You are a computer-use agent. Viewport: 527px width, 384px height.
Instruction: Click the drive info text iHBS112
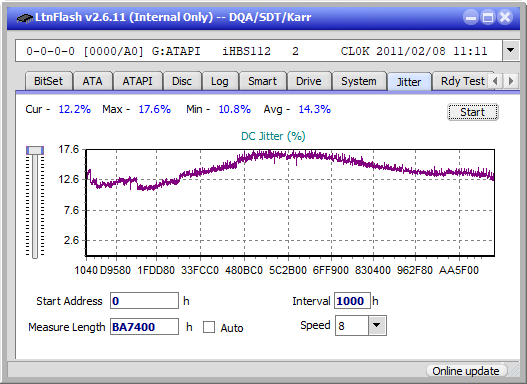click(x=246, y=51)
